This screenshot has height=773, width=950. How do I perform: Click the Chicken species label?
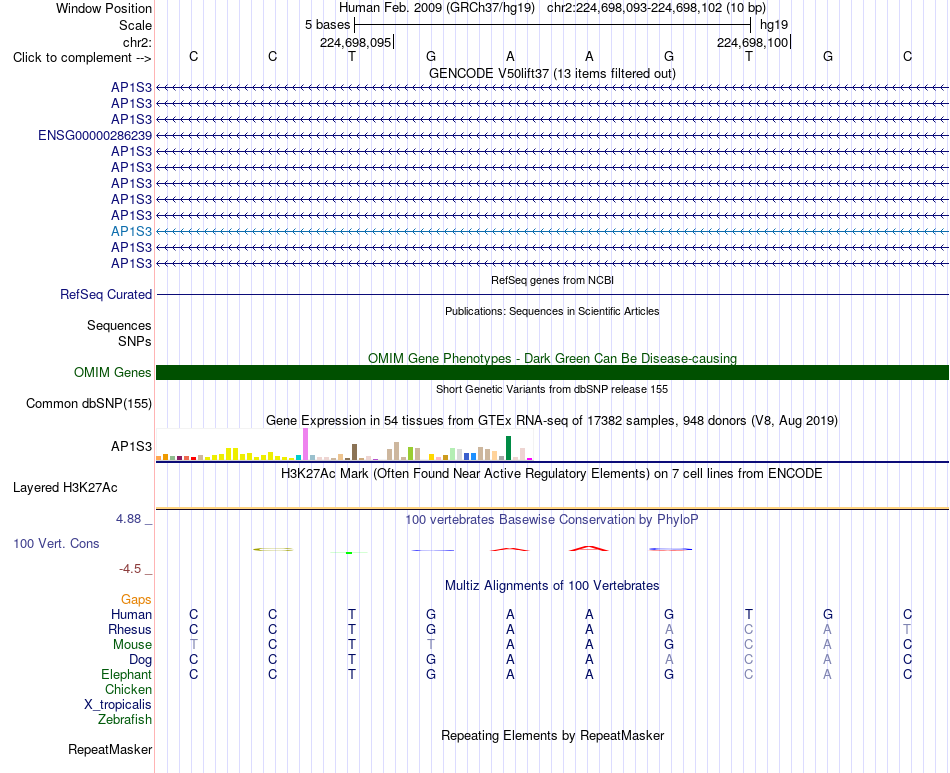tap(128, 690)
